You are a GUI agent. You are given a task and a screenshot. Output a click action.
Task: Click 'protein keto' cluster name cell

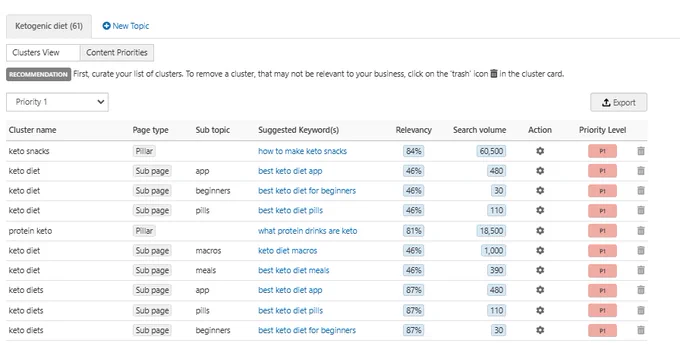(x=30, y=231)
